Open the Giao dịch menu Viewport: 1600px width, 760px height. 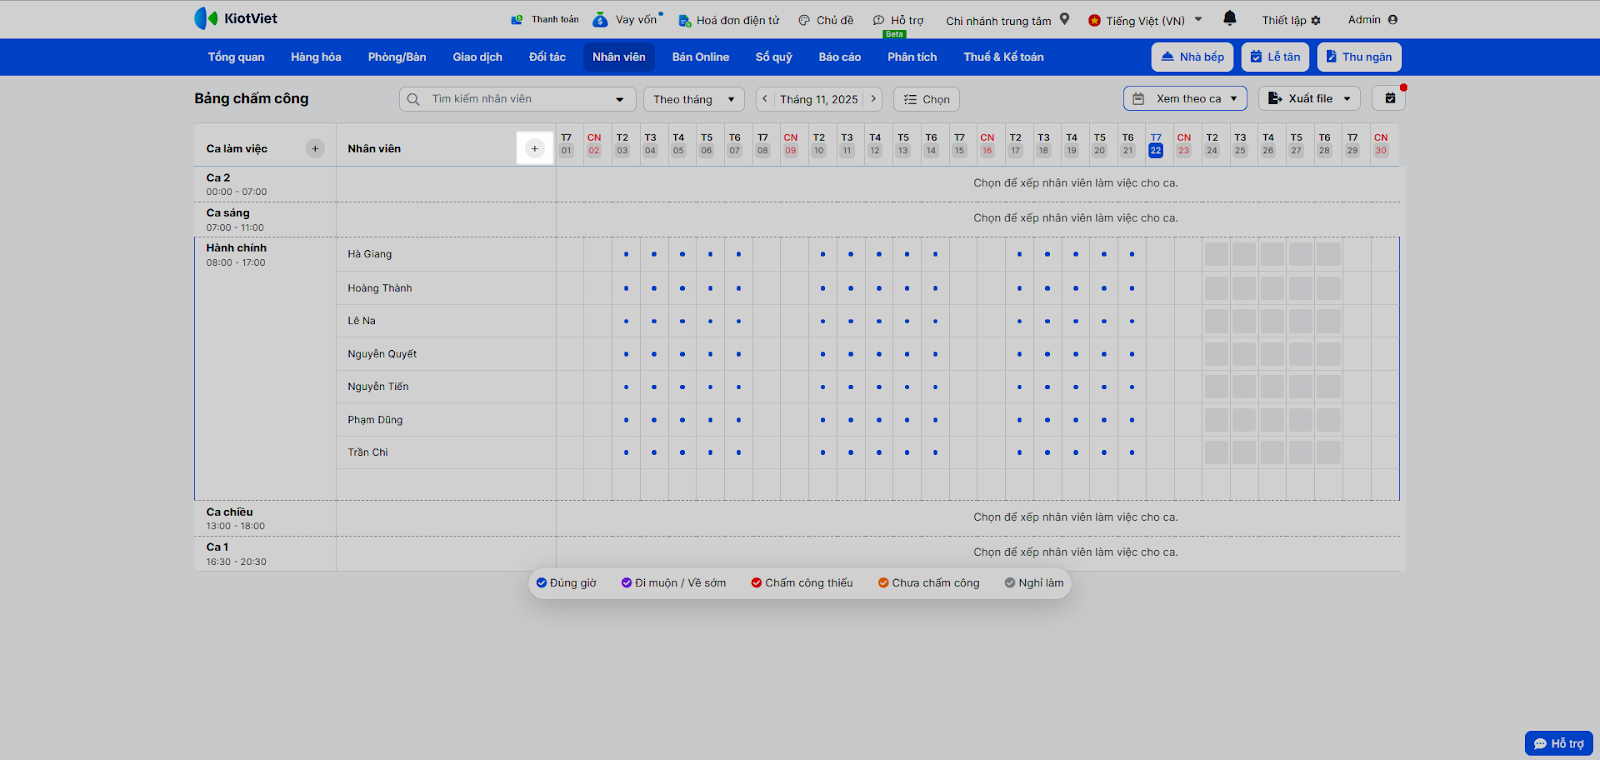478,57
